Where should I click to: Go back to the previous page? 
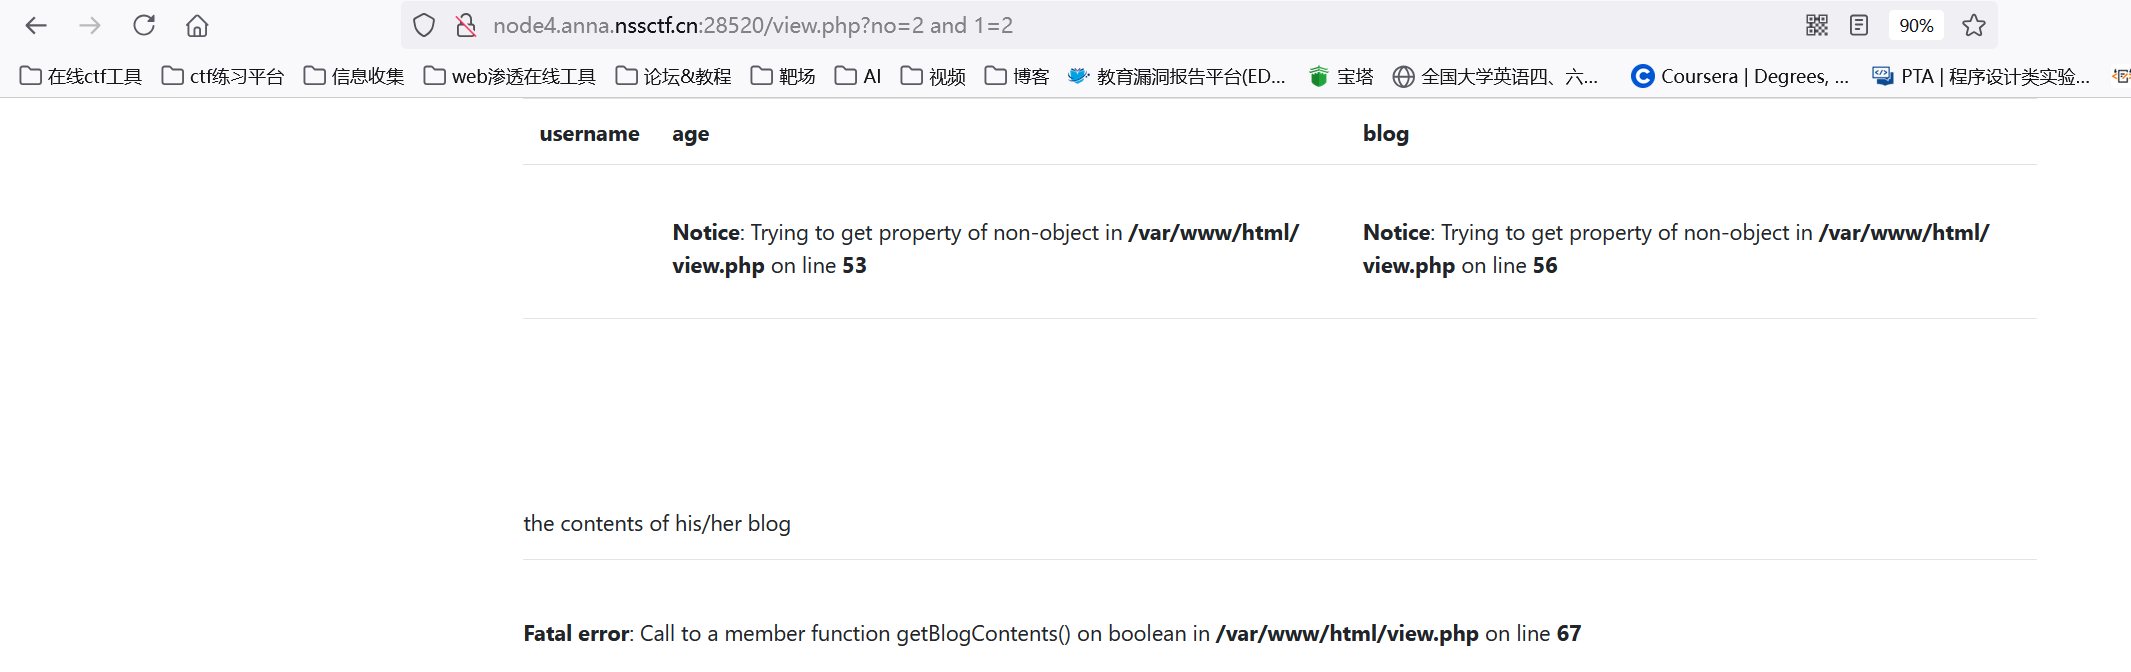click(x=36, y=26)
